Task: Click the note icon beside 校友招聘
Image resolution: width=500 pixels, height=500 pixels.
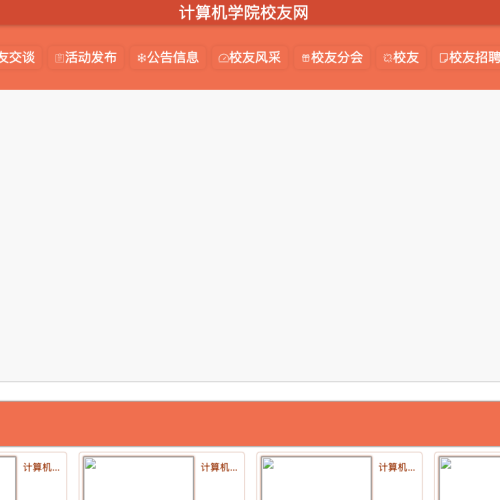Action: 444,58
